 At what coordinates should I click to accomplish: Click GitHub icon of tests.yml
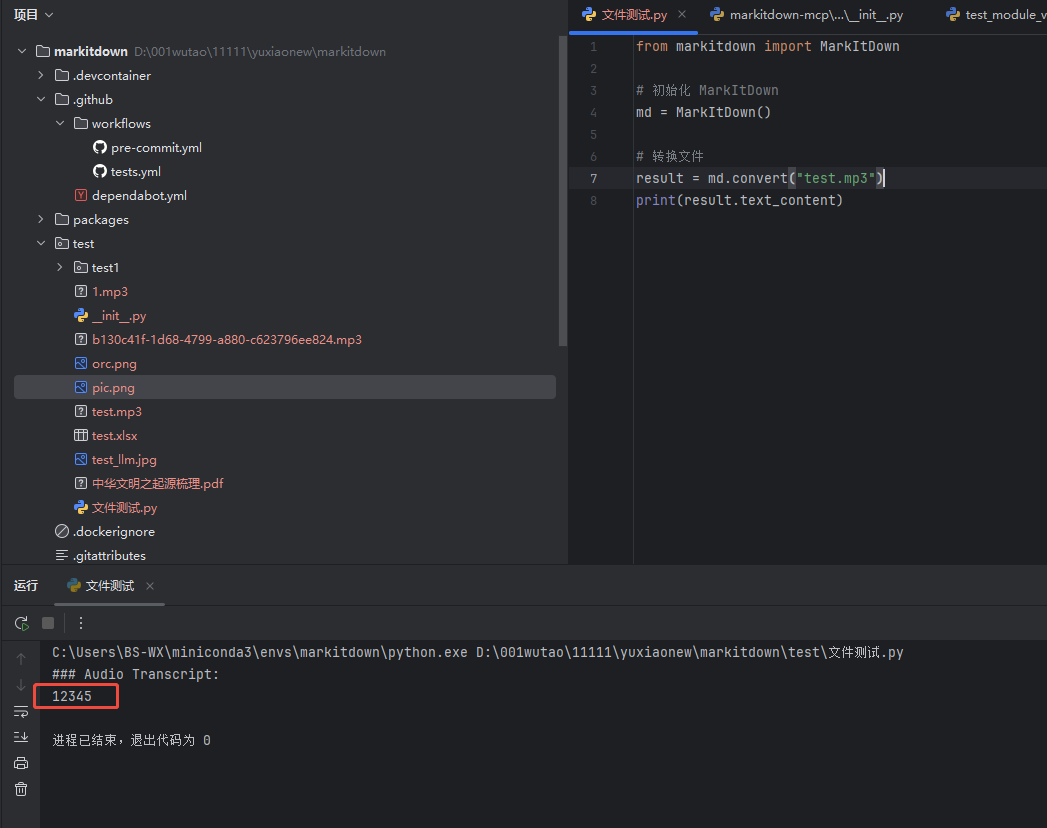click(x=99, y=172)
